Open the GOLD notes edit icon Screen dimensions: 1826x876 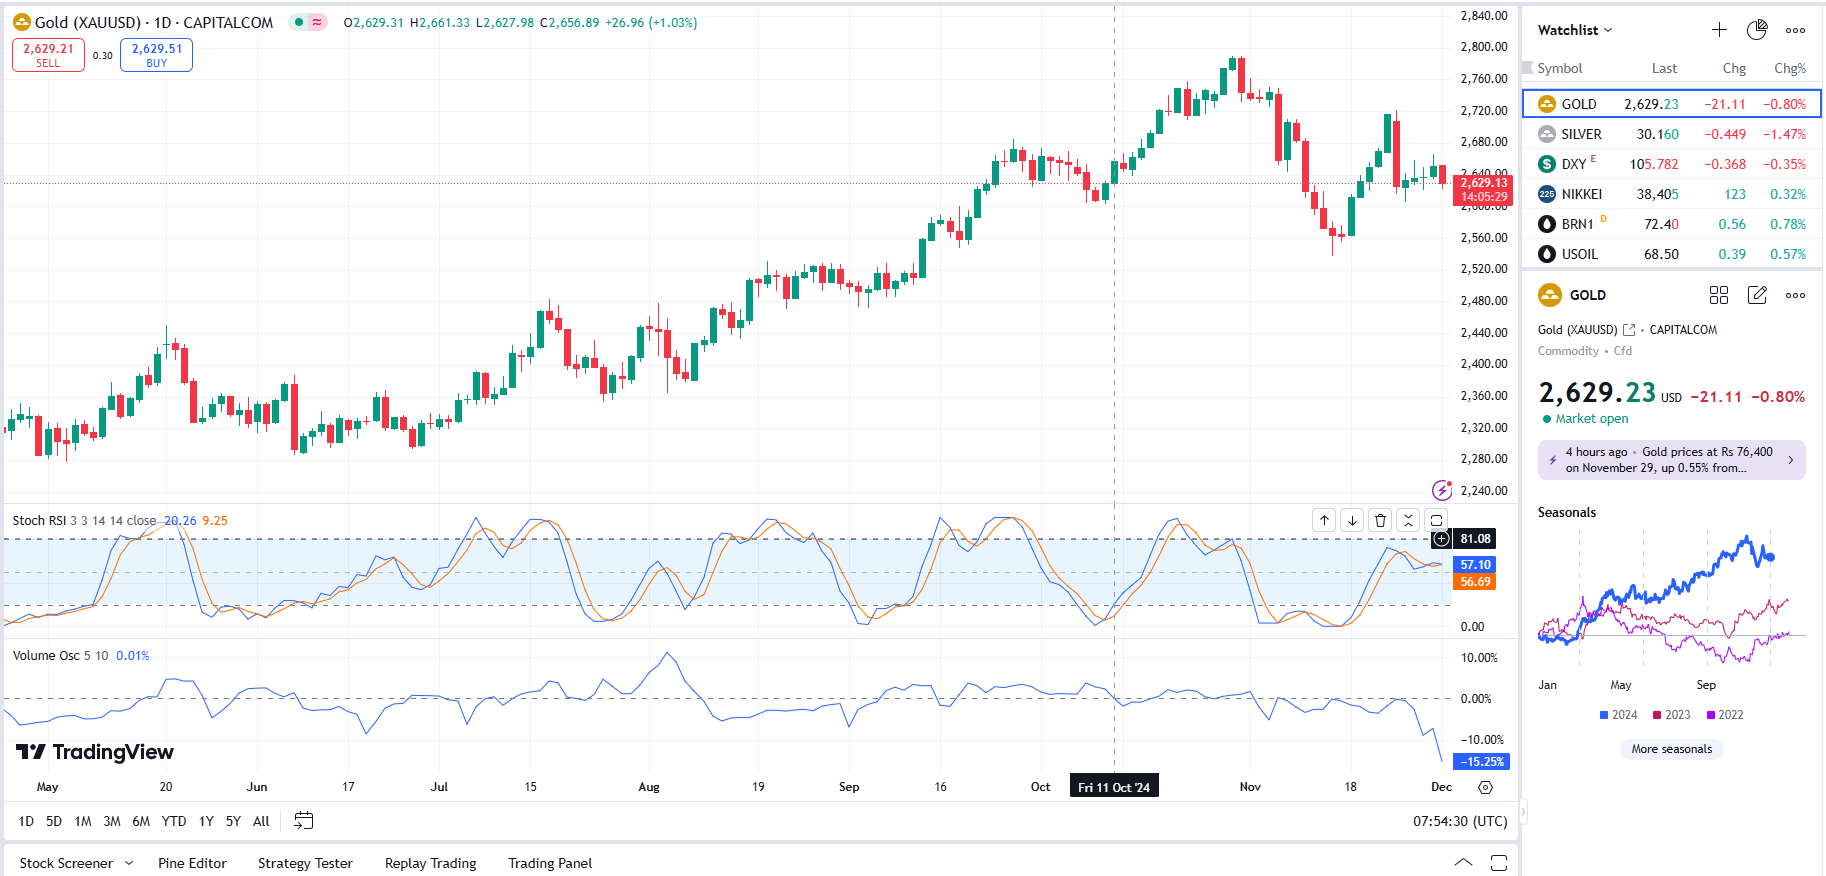[1757, 295]
